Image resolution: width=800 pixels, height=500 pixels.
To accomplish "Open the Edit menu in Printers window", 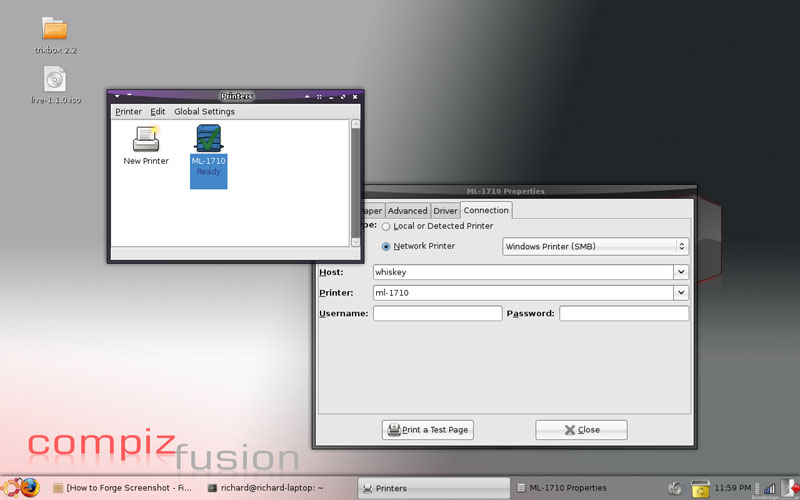I will pyautogui.click(x=157, y=111).
